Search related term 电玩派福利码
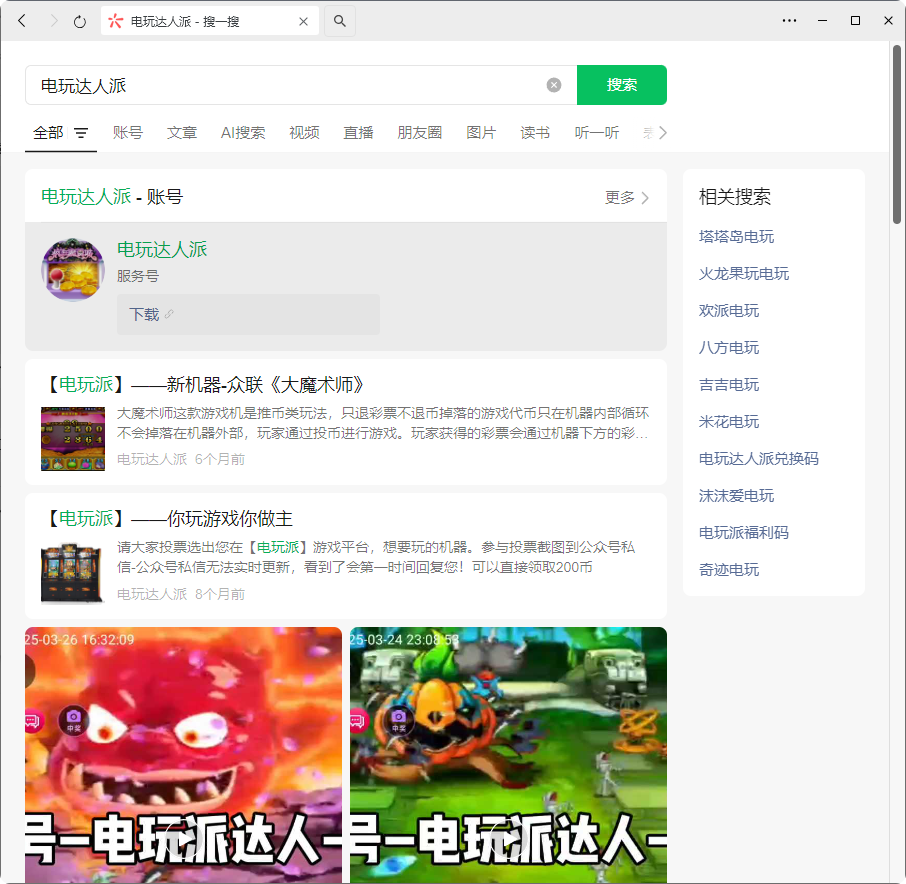The height and width of the screenshot is (884, 906). (x=744, y=532)
